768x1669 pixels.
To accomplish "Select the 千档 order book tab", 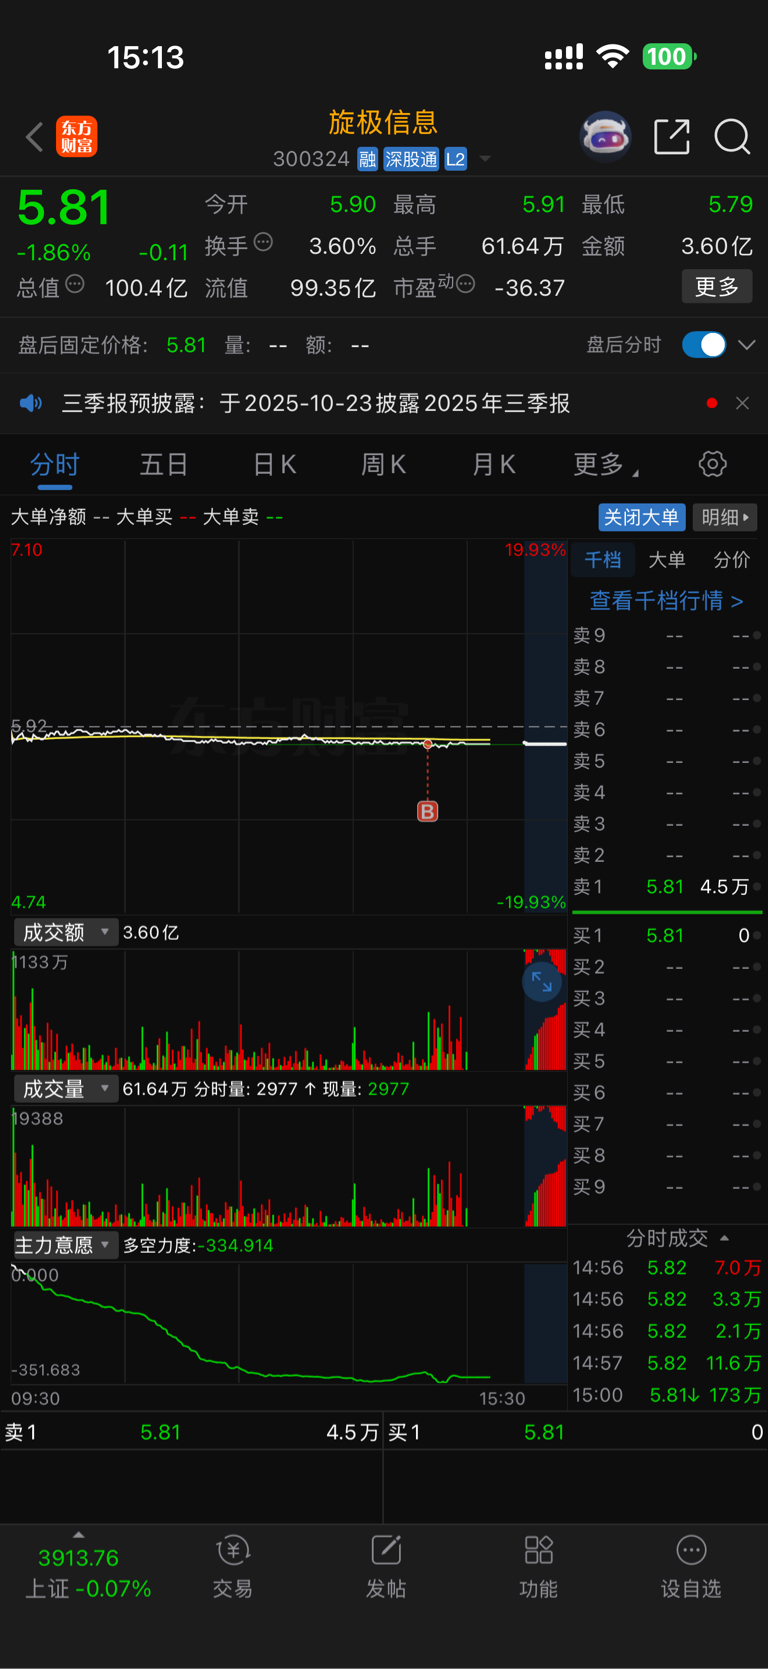I will click(x=603, y=560).
